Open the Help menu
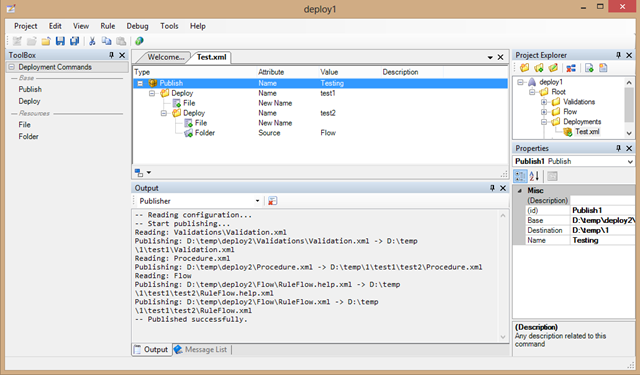The image size is (640, 375). point(198,26)
